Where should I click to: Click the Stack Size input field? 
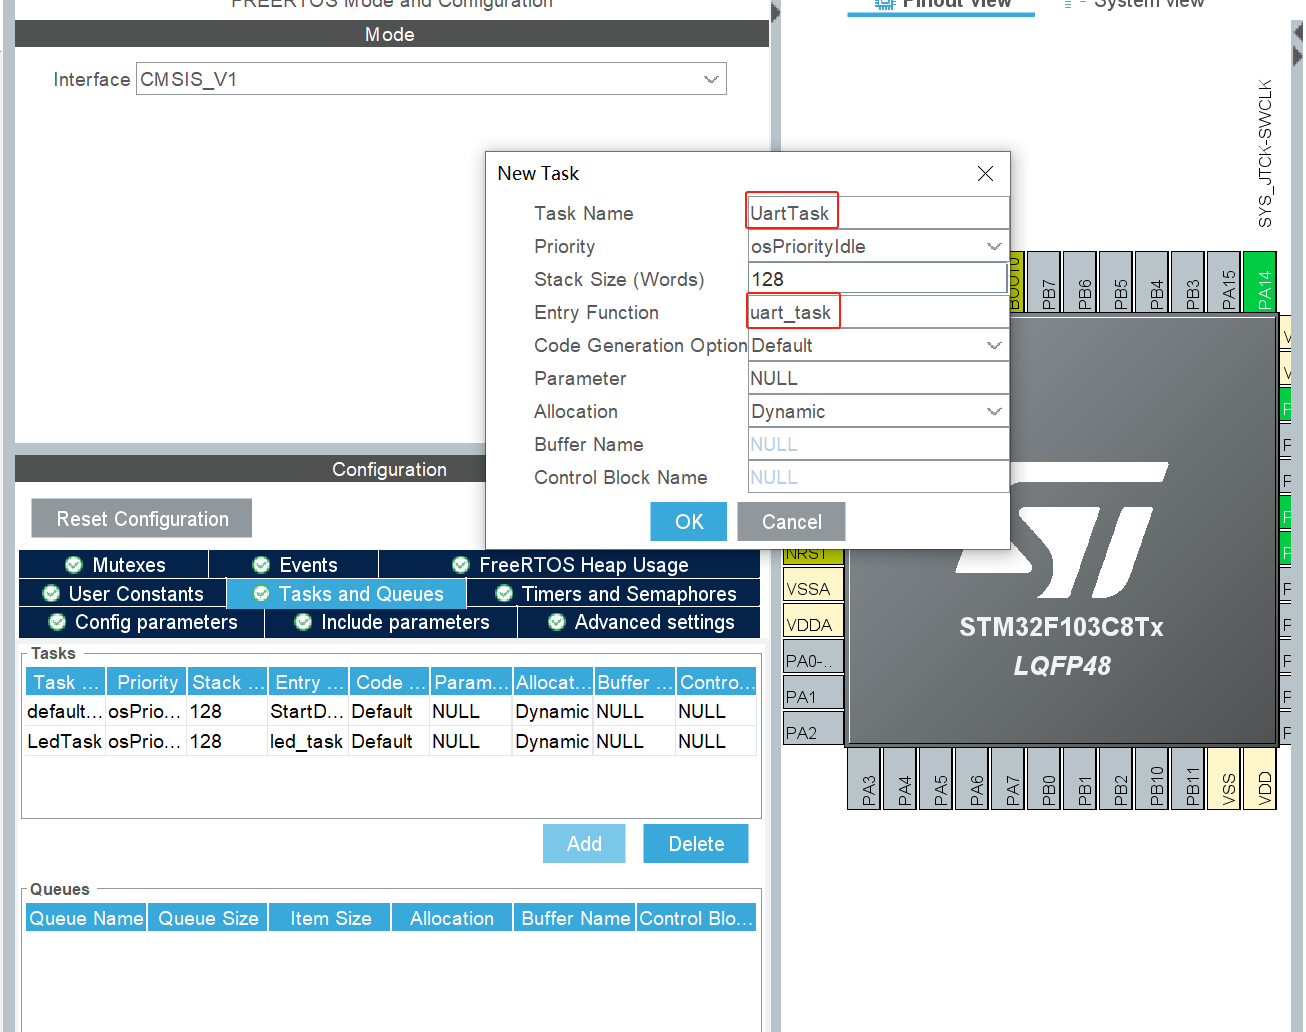pyautogui.click(x=877, y=279)
